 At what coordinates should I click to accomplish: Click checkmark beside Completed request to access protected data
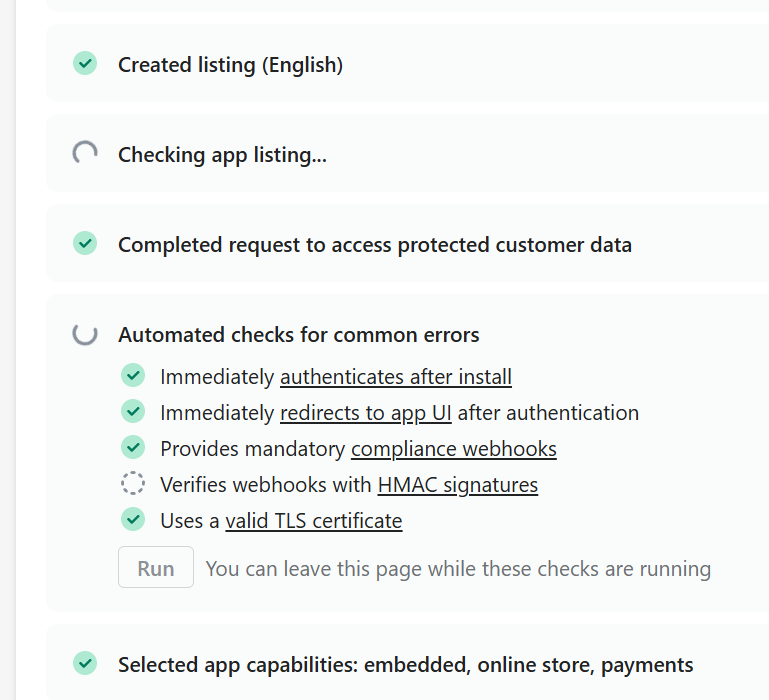[x=85, y=243]
